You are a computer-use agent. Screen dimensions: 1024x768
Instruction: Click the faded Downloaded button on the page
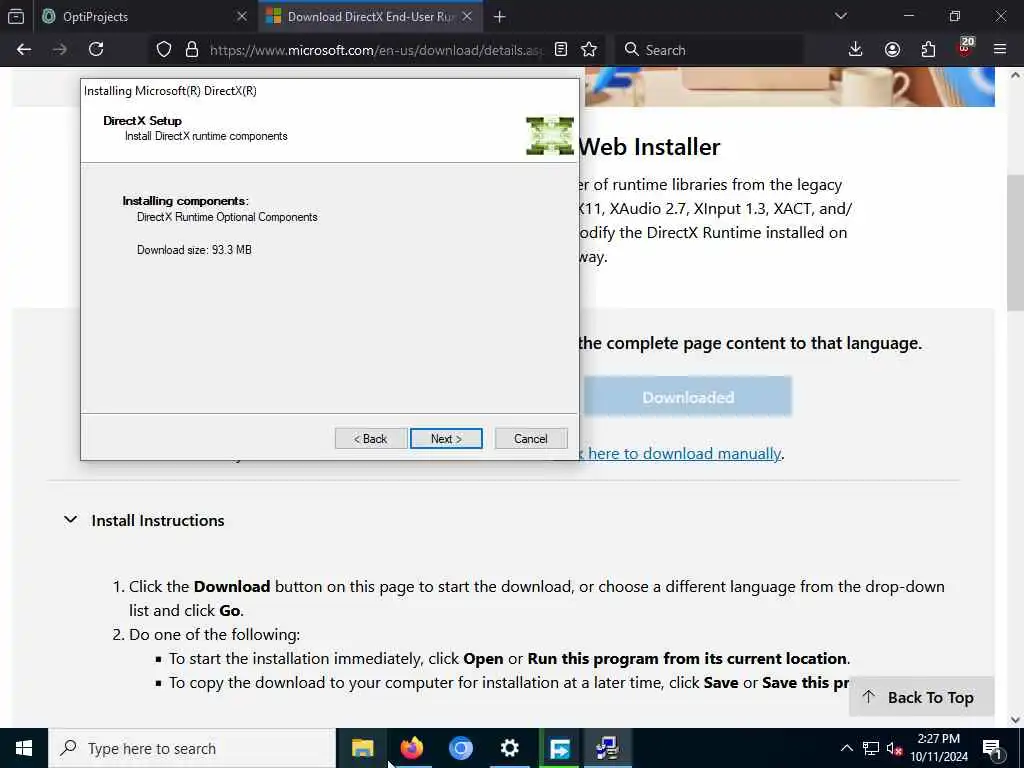(x=688, y=397)
